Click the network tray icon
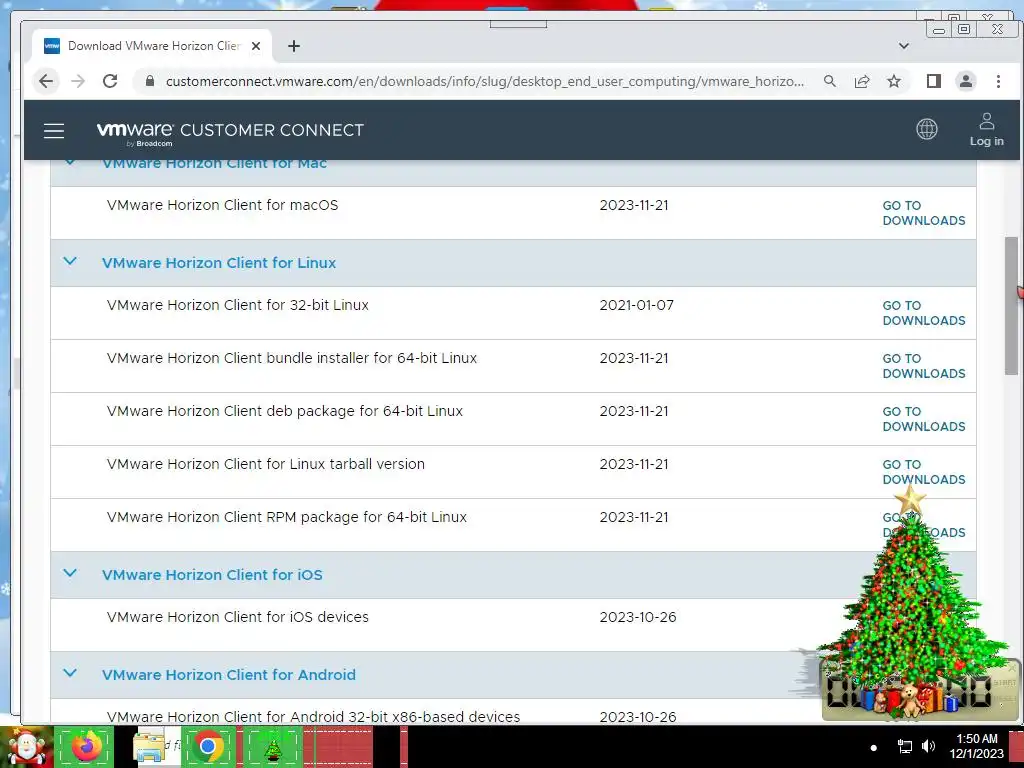 (904, 746)
